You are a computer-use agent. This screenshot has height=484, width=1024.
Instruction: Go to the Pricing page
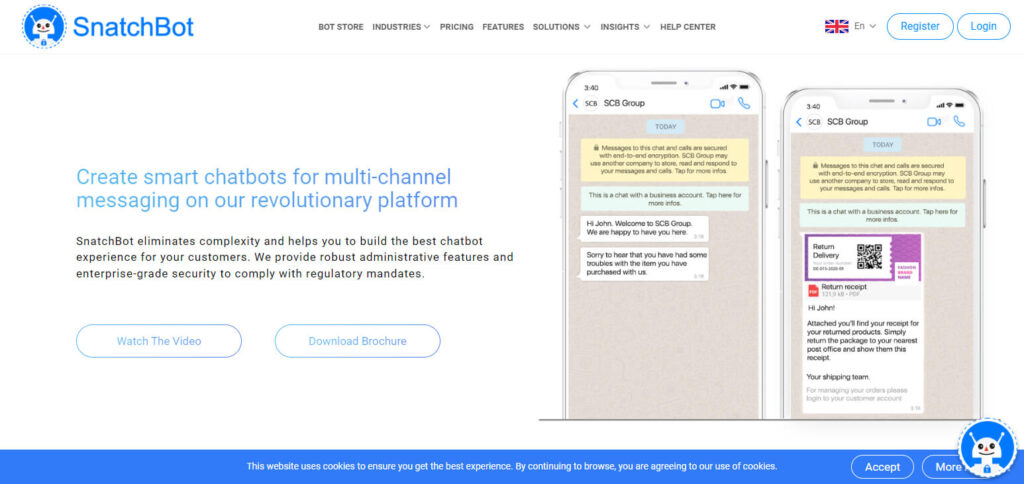point(456,27)
